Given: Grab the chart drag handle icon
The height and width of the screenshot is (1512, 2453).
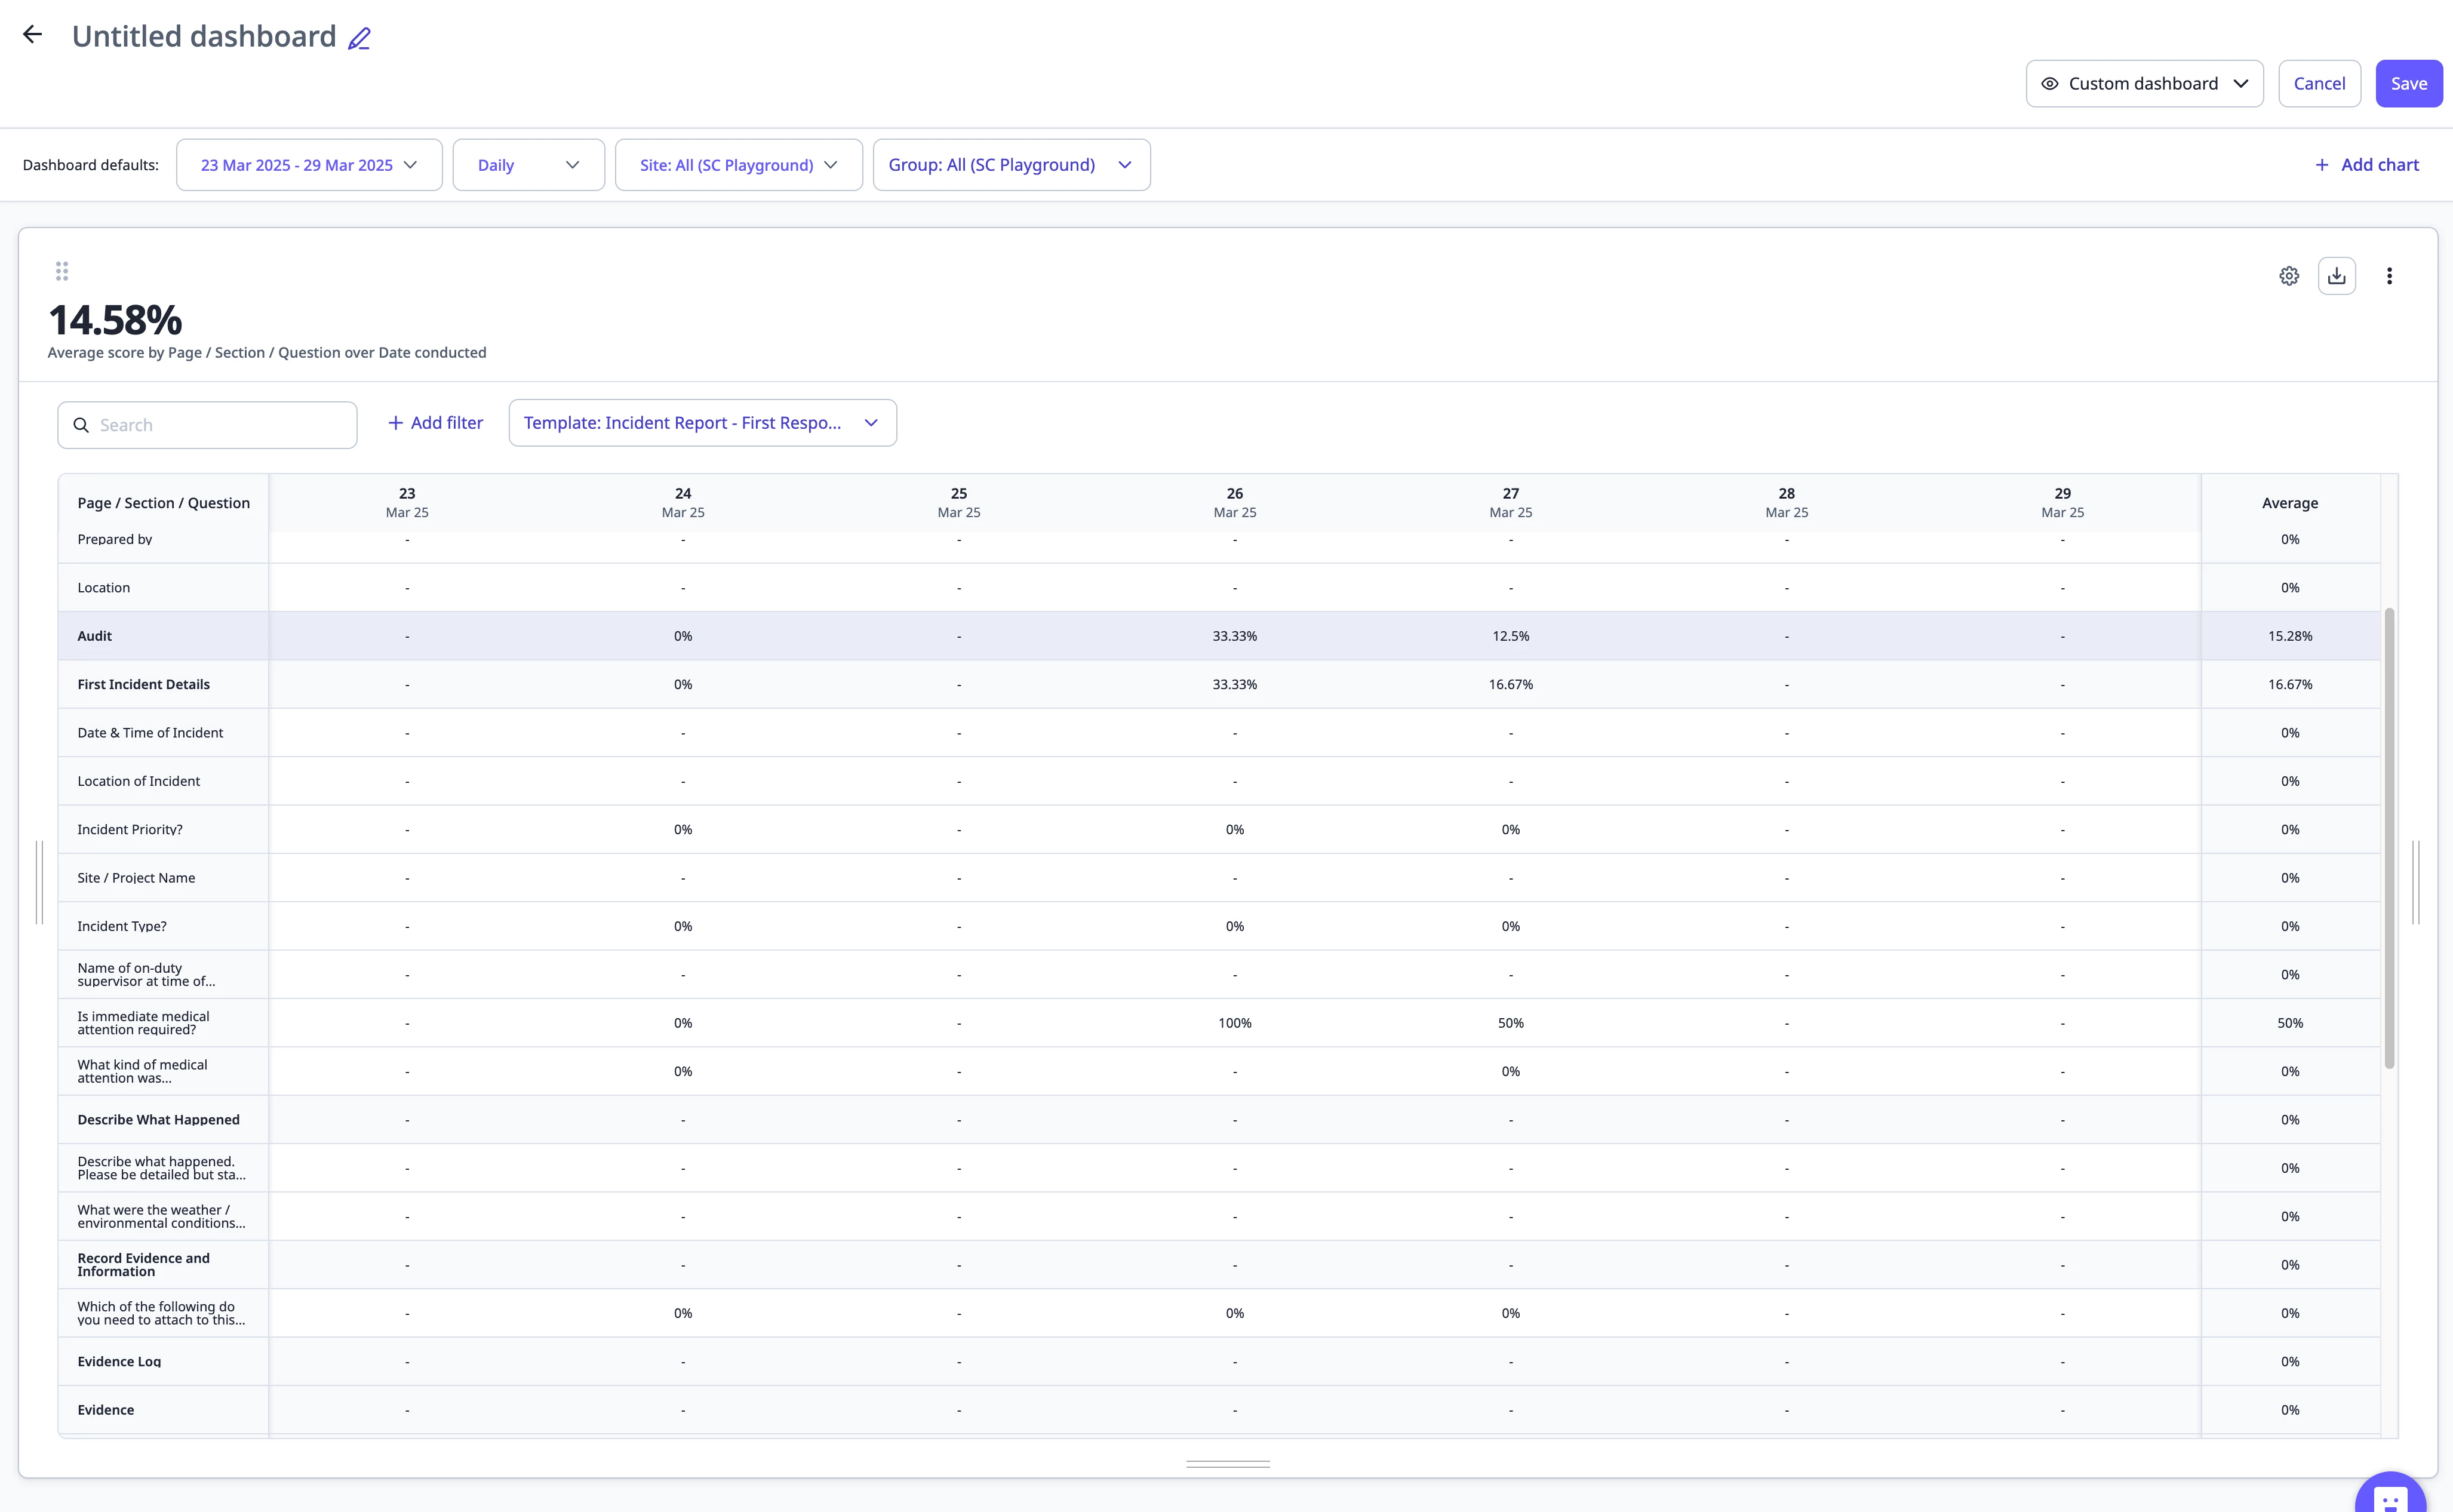Looking at the screenshot, I should click(62, 271).
